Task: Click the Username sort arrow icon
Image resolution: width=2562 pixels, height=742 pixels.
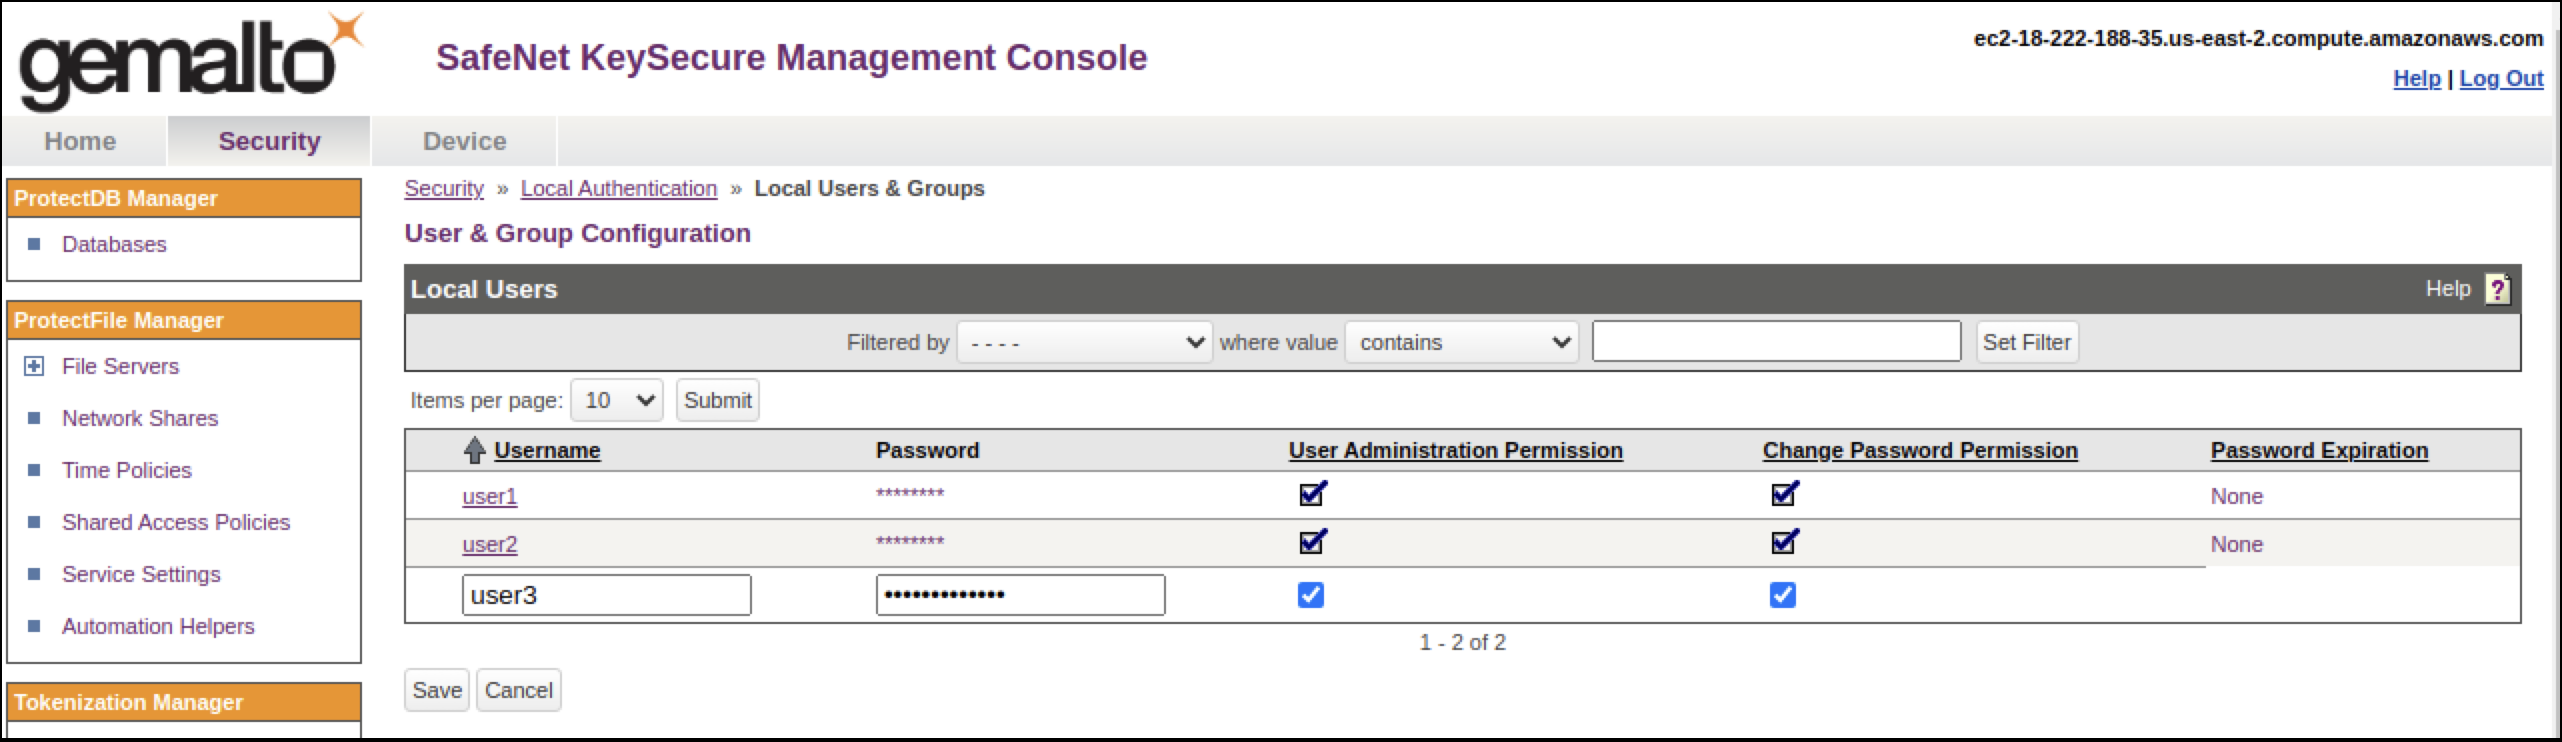Action: (x=474, y=451)
